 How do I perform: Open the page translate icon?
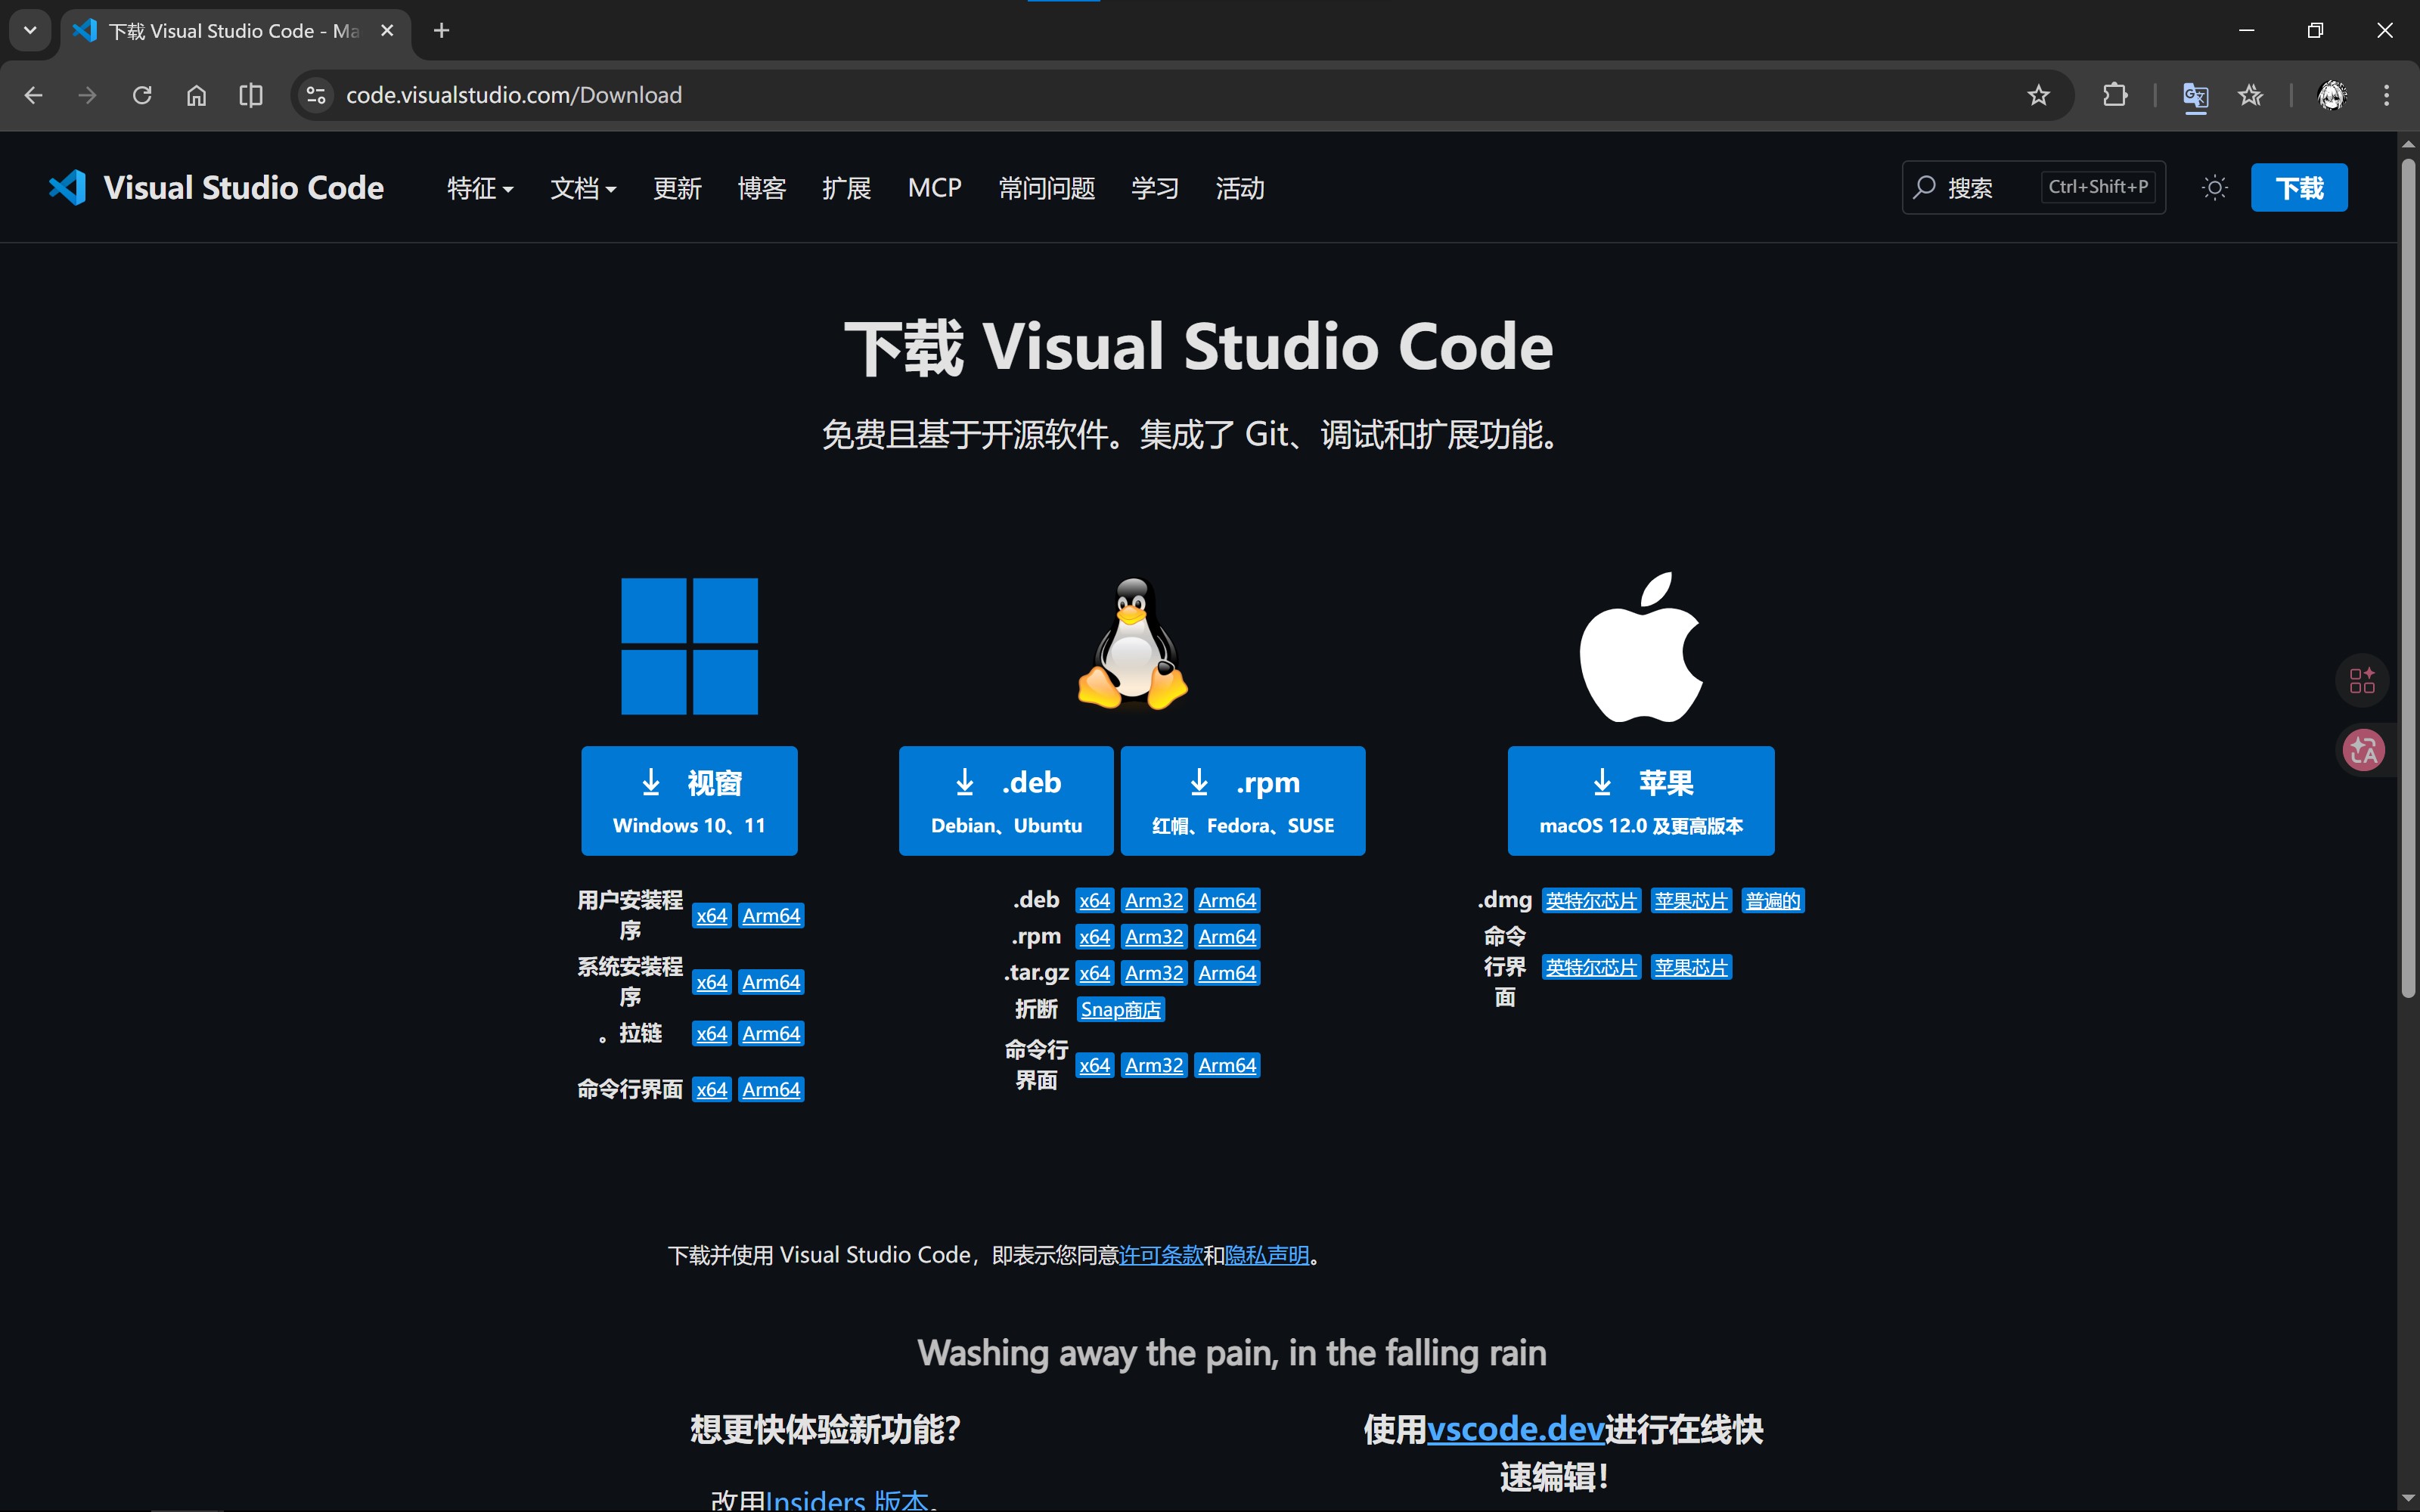pyautogui.click(x=2195, y=96)
